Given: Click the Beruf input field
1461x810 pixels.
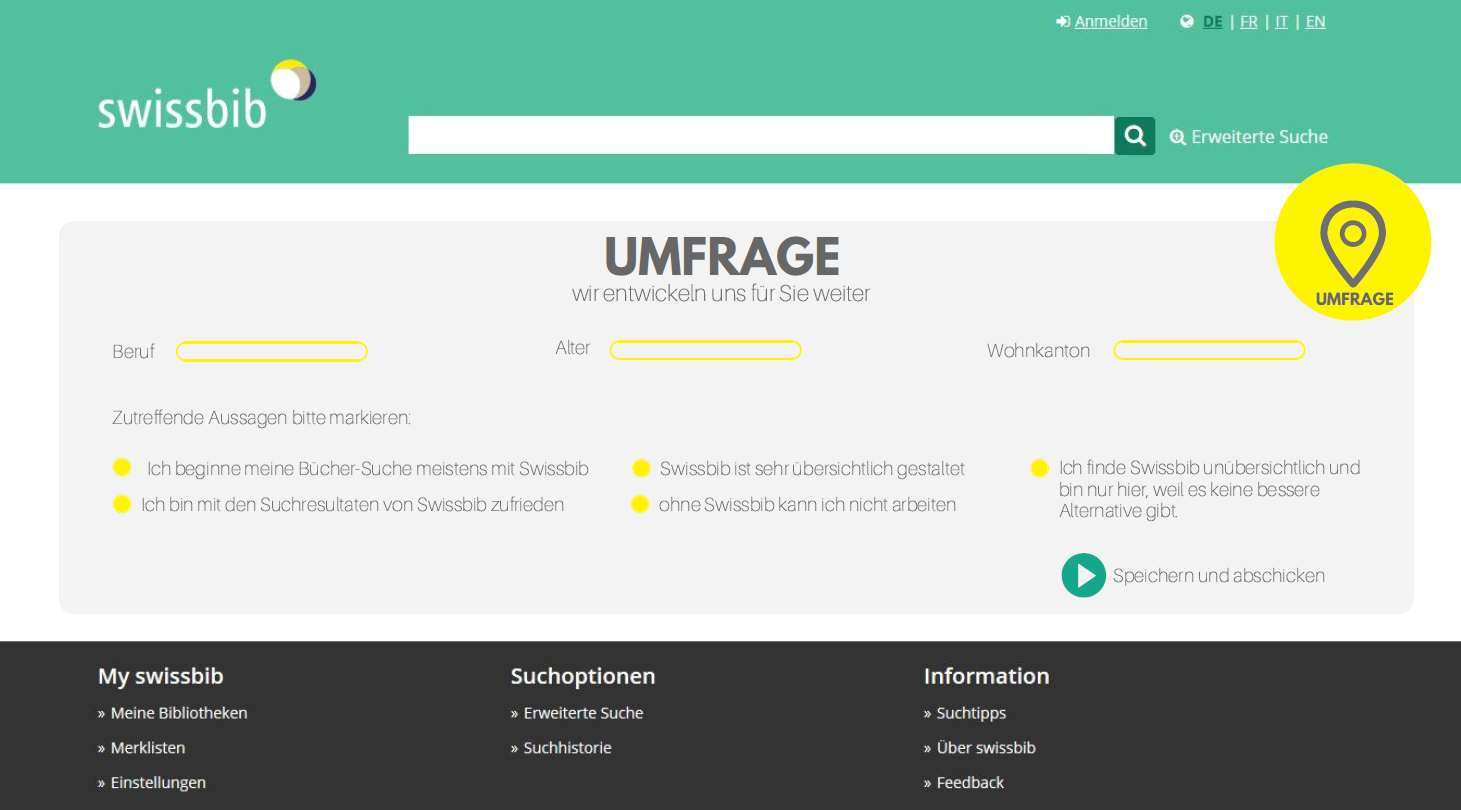Looking at the screenshot, I should click(272, 352).
